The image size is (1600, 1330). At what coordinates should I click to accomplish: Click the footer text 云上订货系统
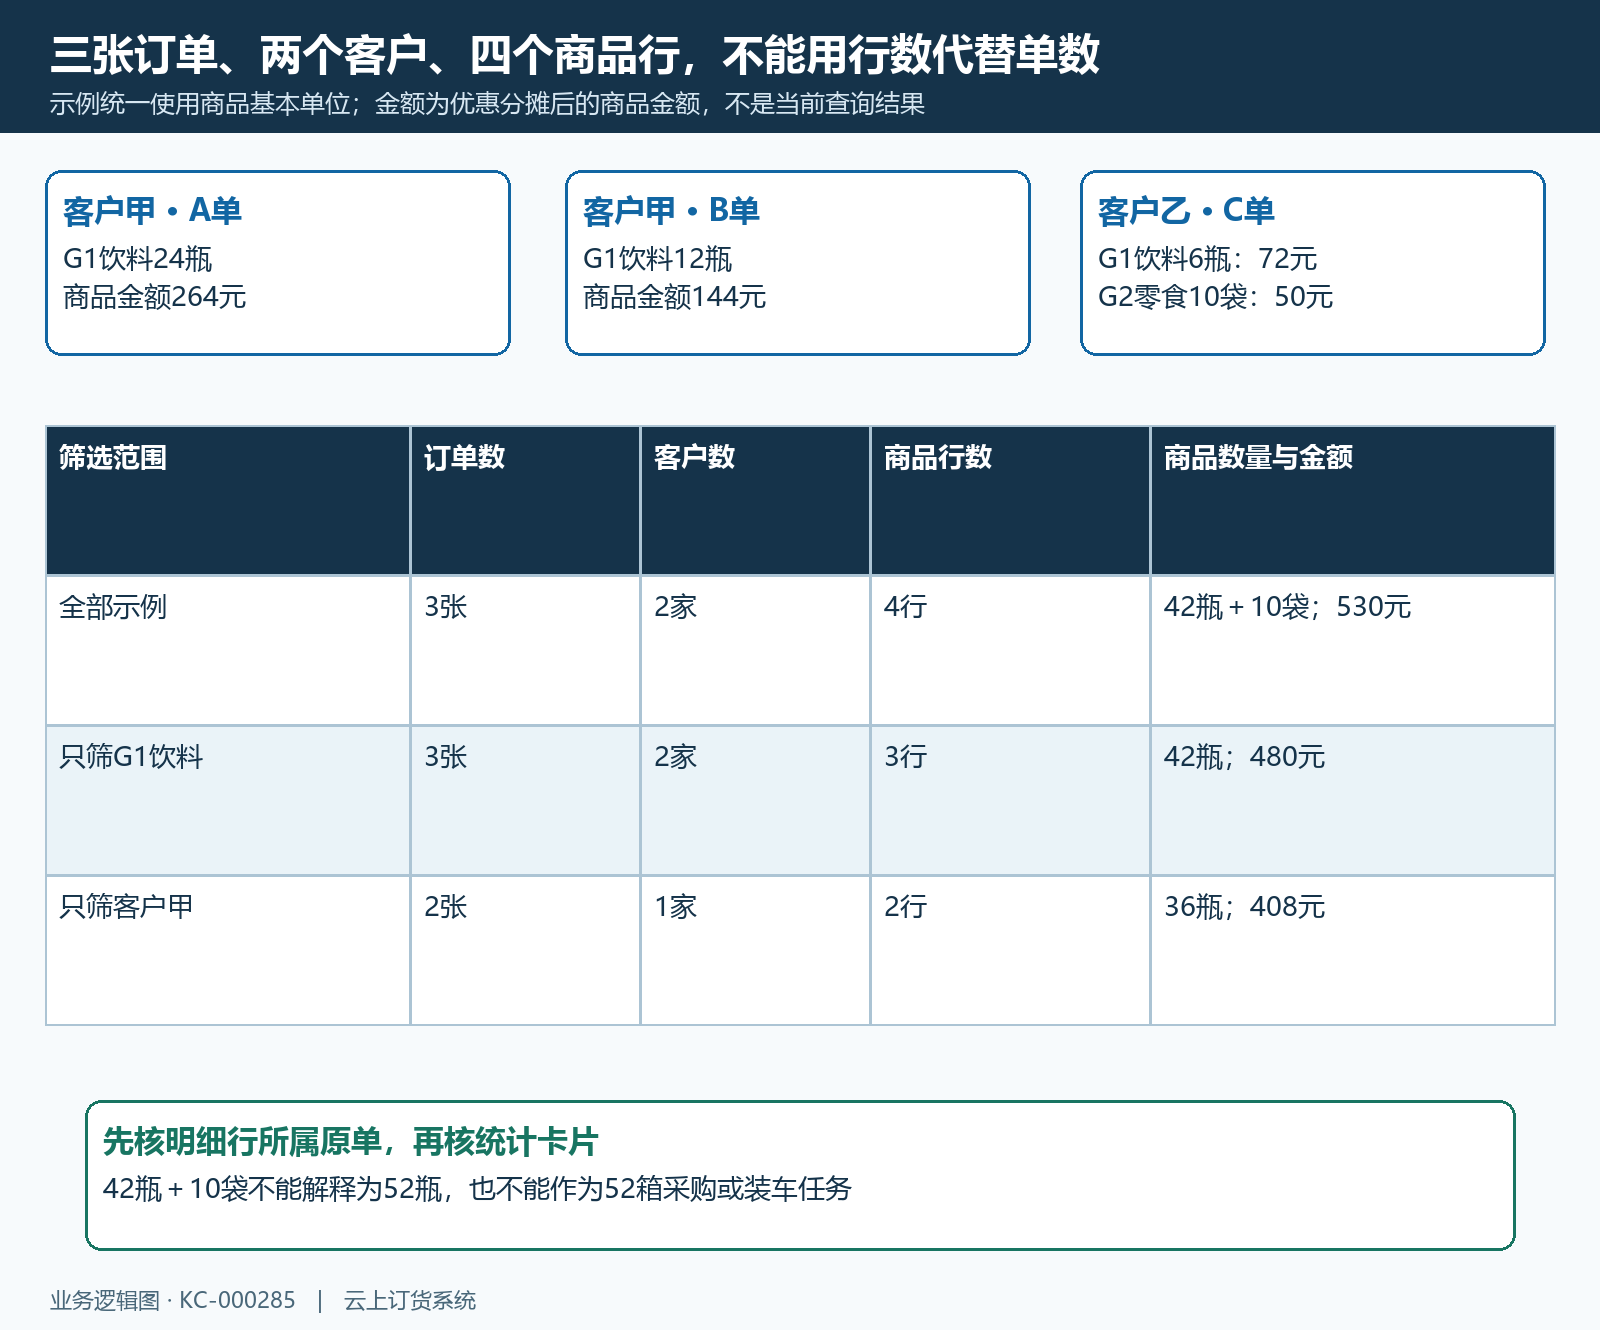coord(410,1300)
